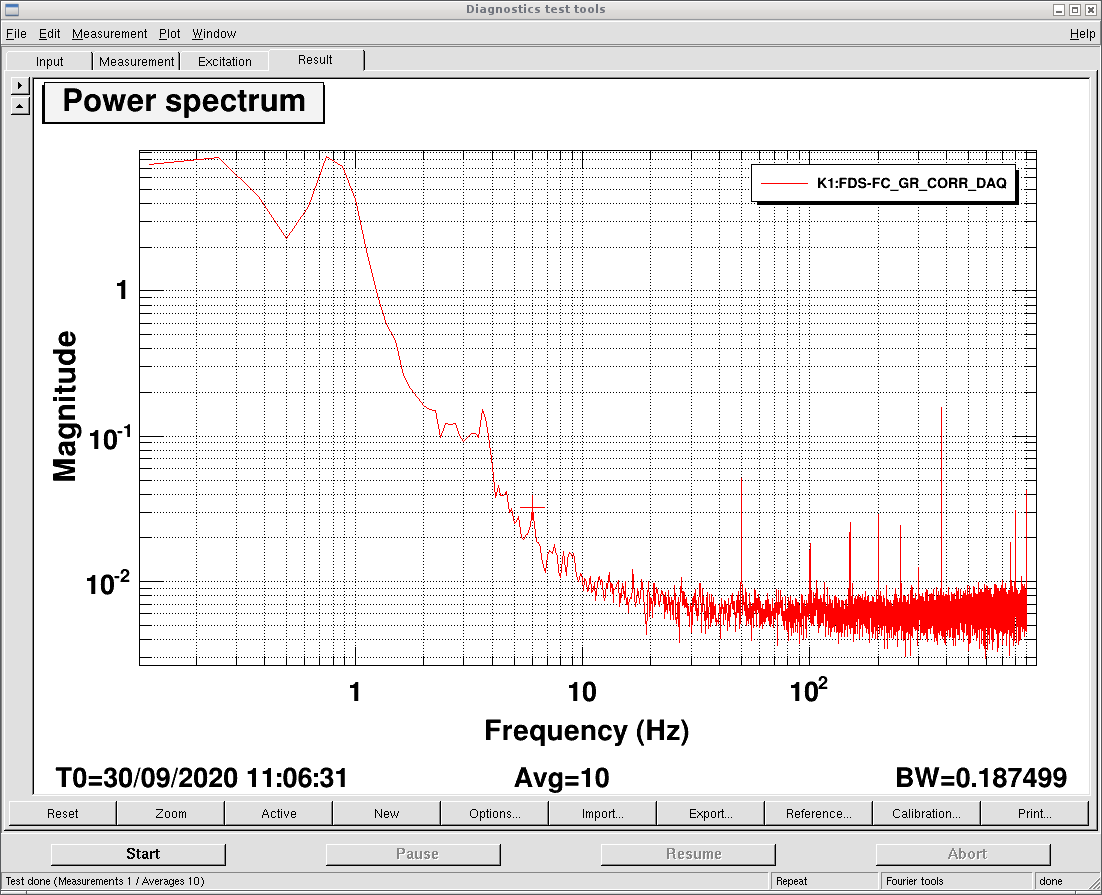
Task: Click the Reset plot button
Action: point(63,813)
